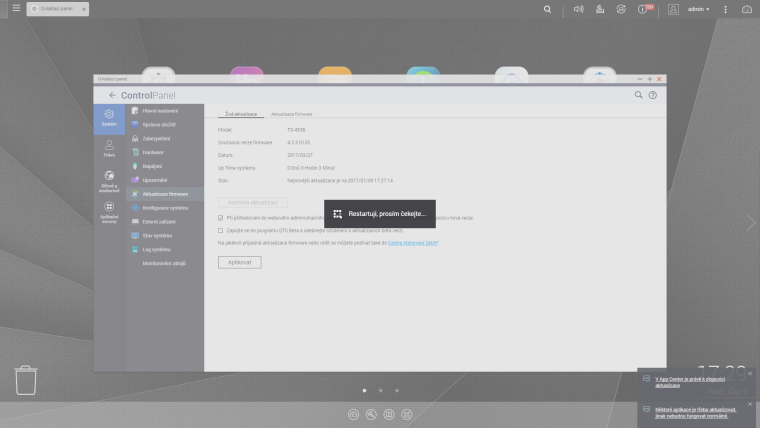Open the dashboard gauge icon
The height and width of the screenshot is (428, 760).
pyautogui.click(x=747, y=9)
